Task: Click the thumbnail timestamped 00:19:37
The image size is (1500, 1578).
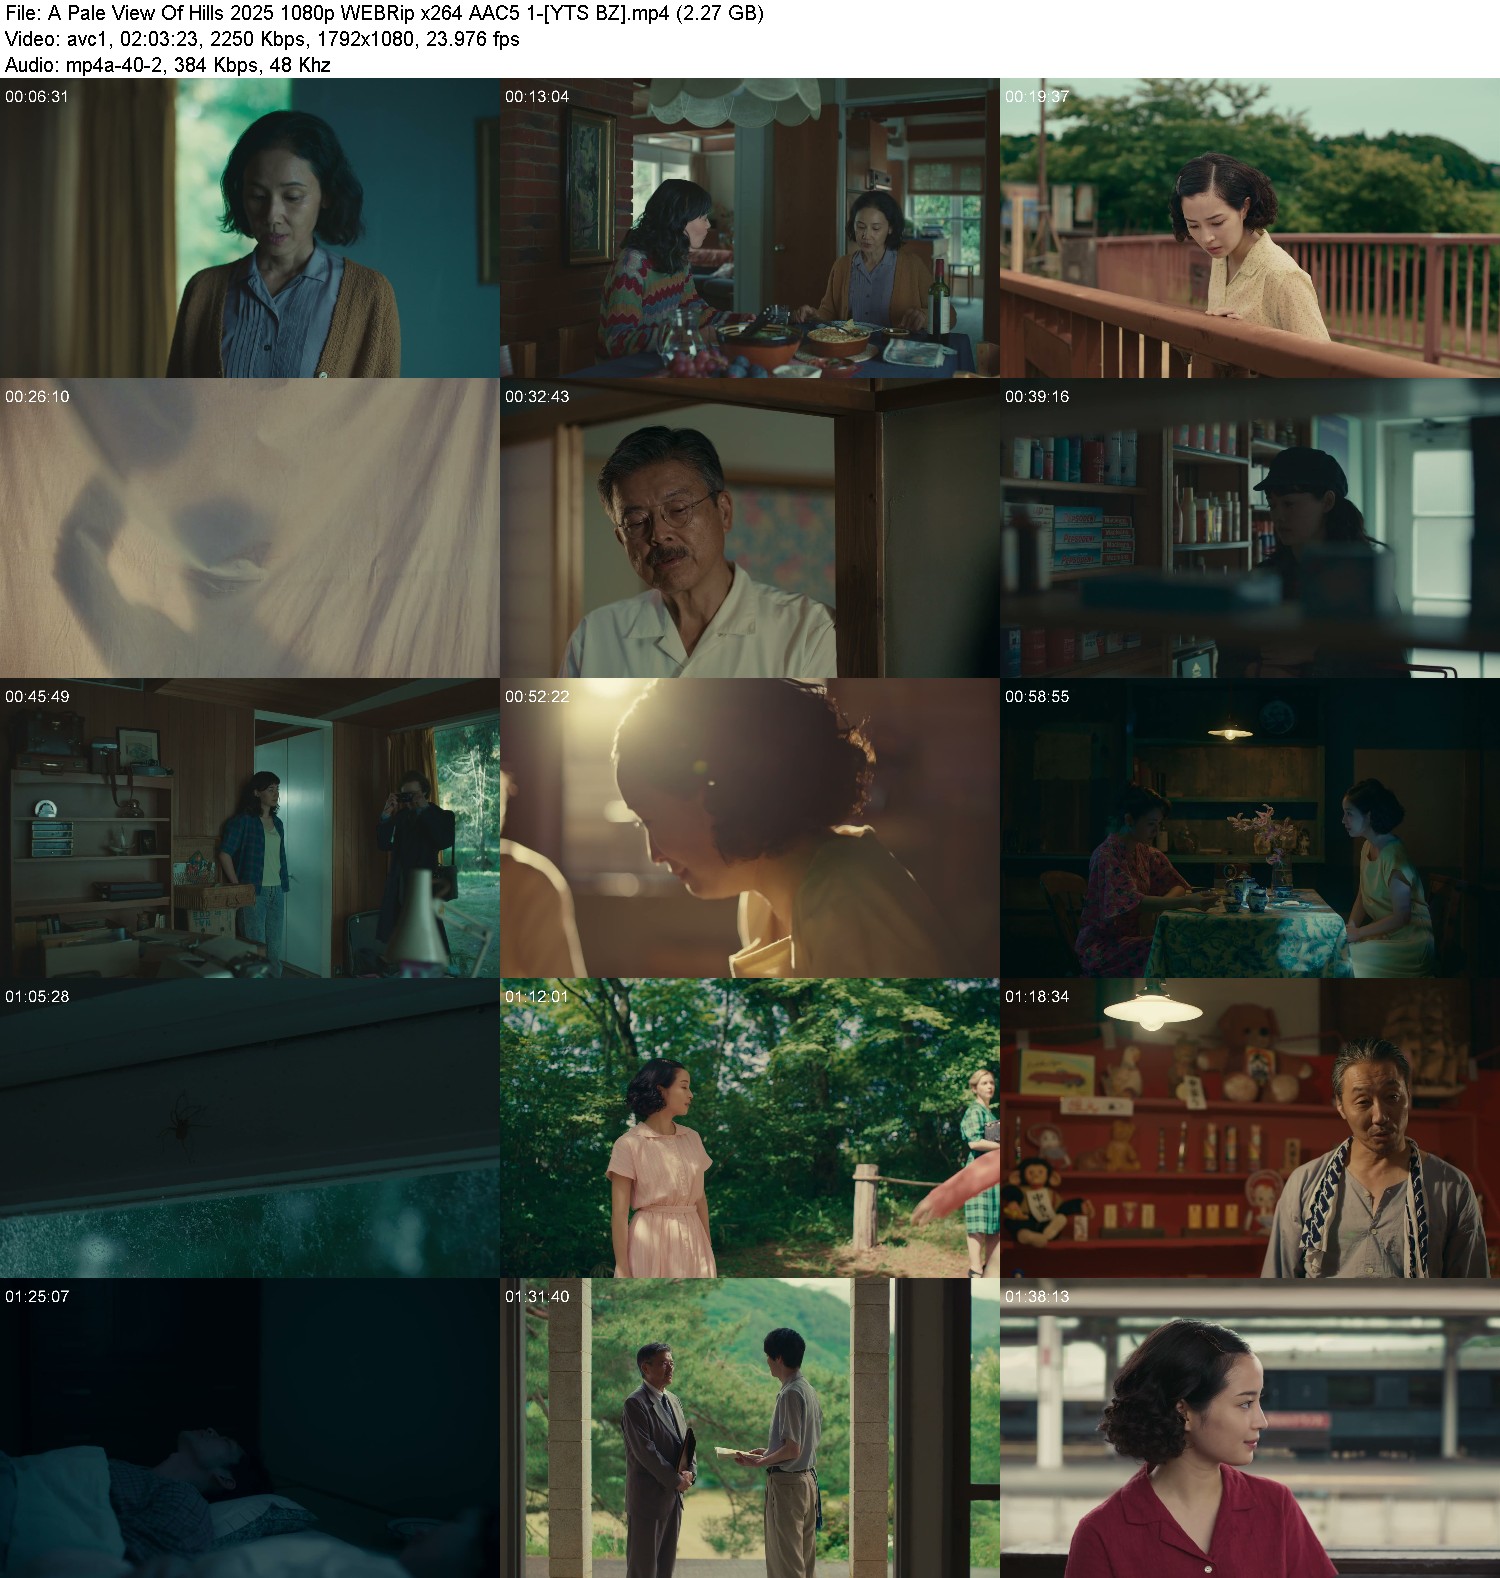Action: pyautogui.click(x=1250, y=228)
